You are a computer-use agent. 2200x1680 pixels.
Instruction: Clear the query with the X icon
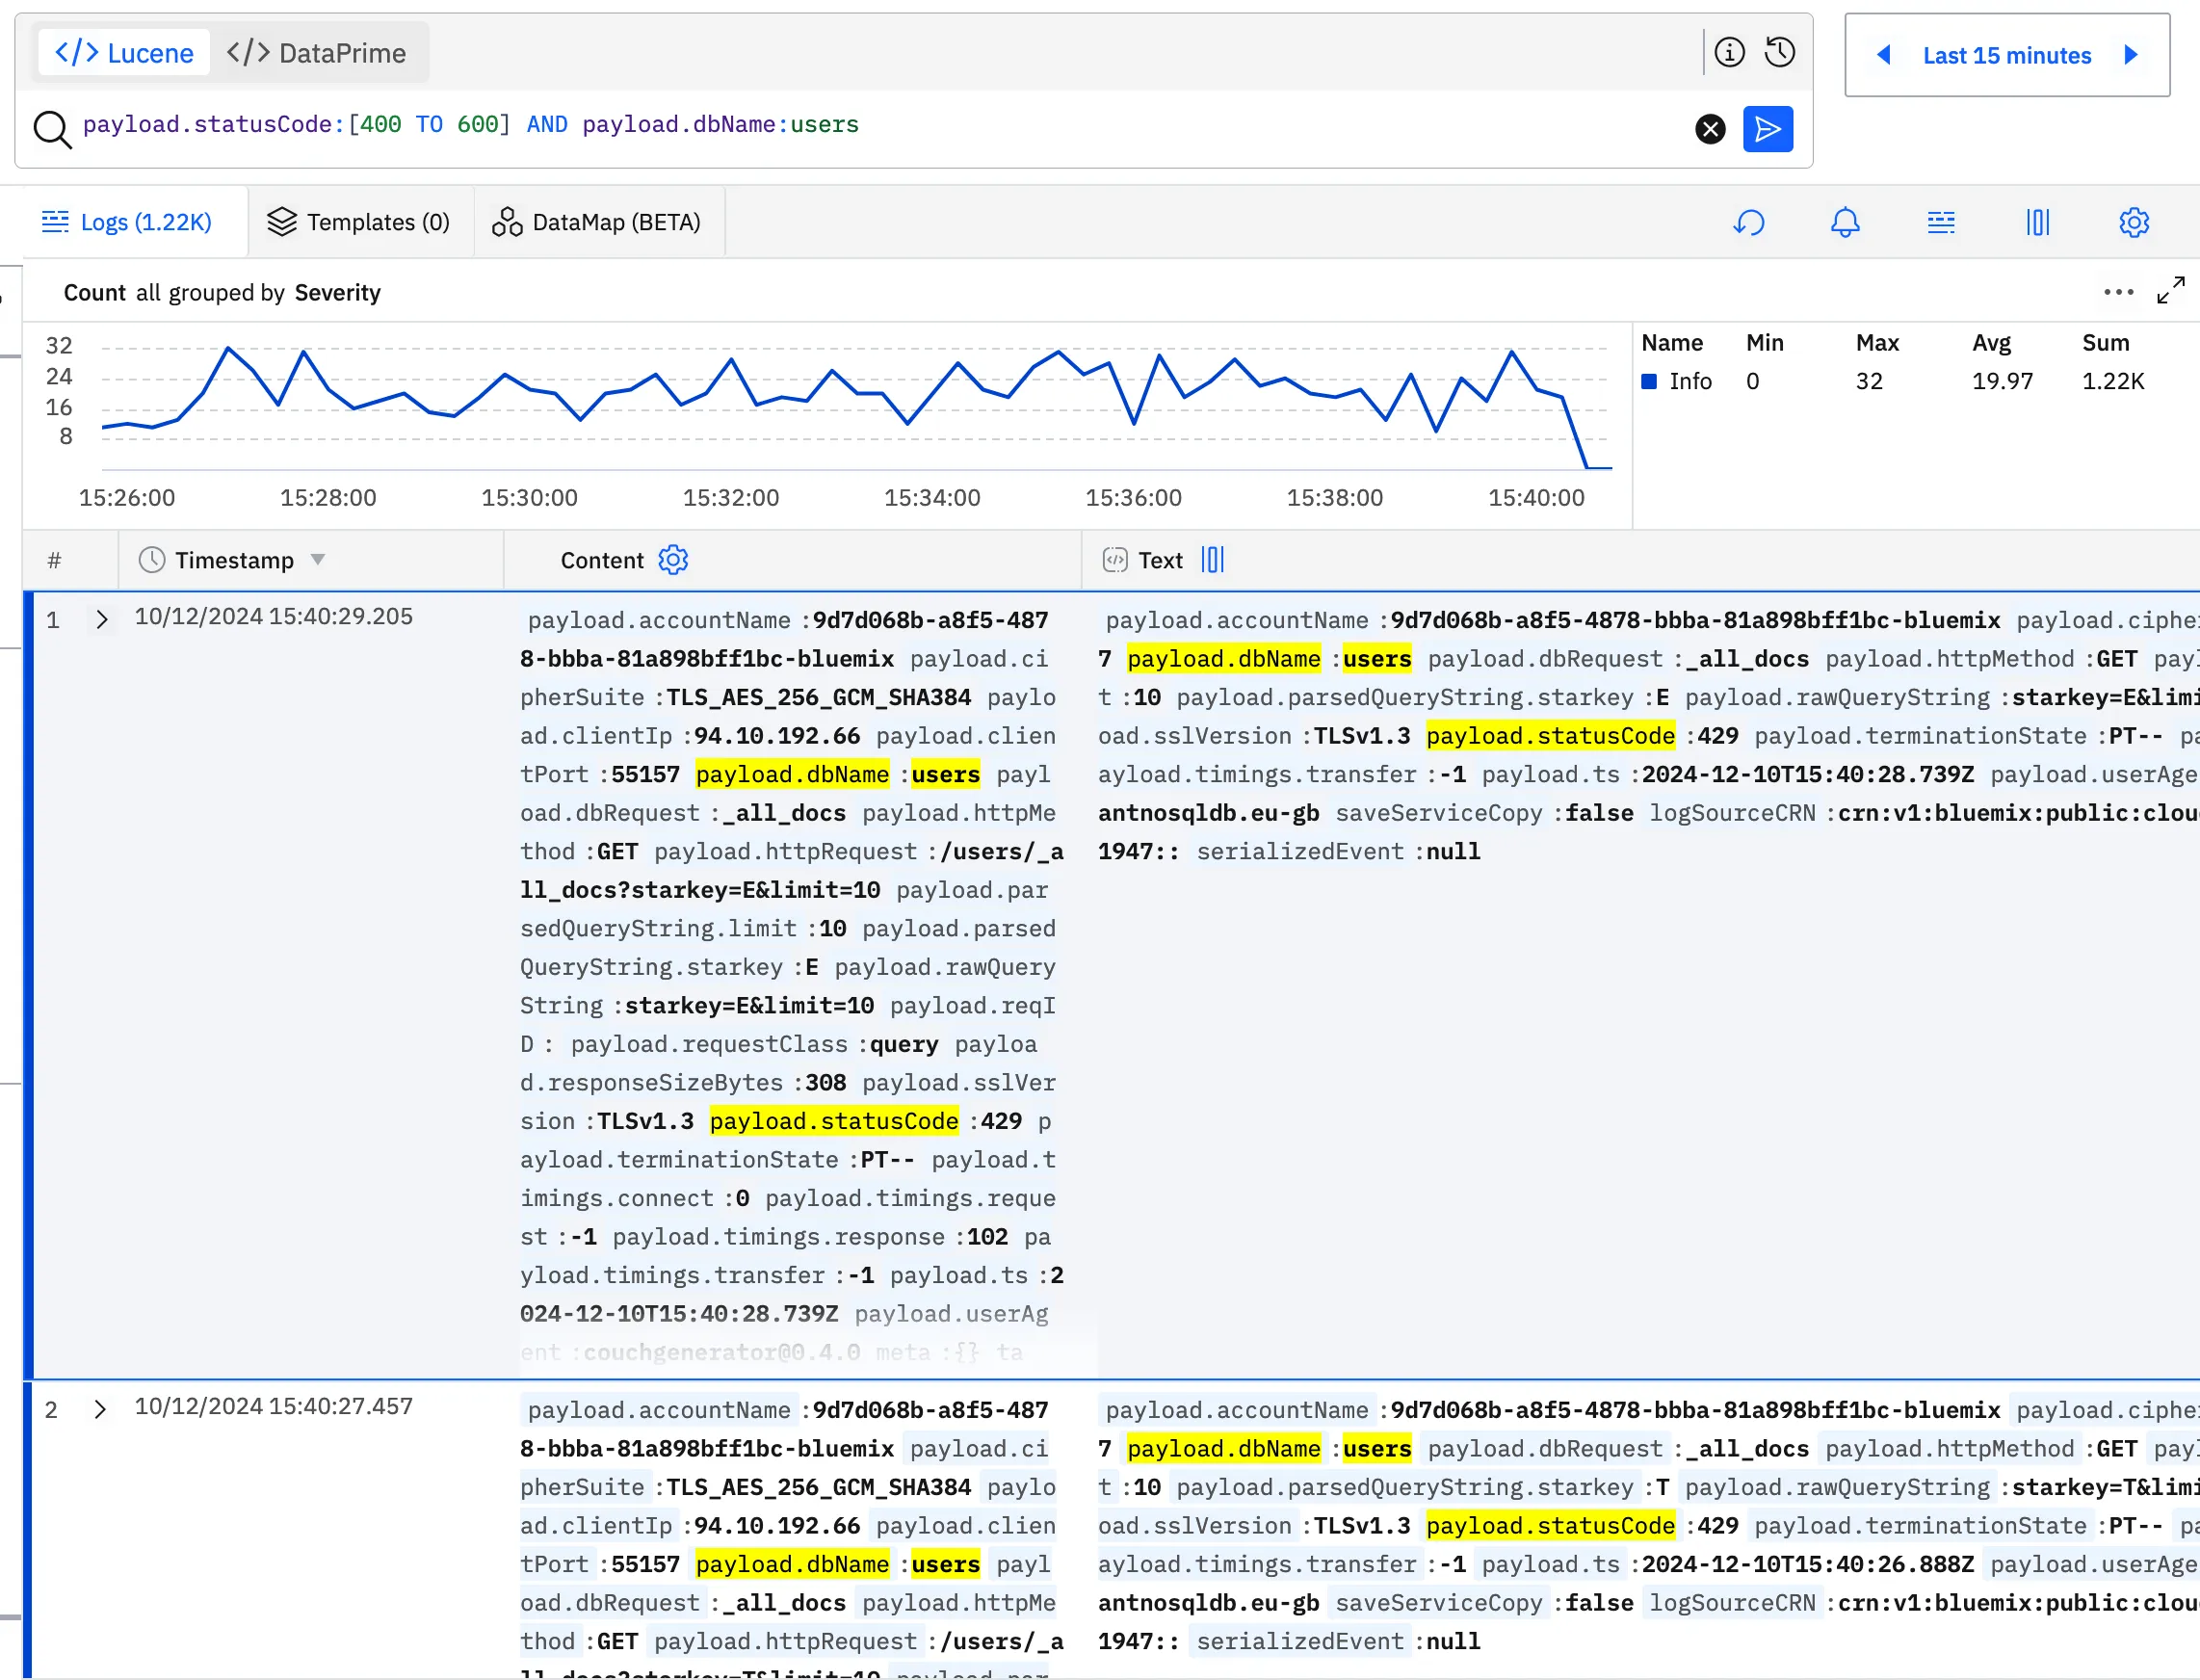pyautogui.click(x=1710, y=129)
